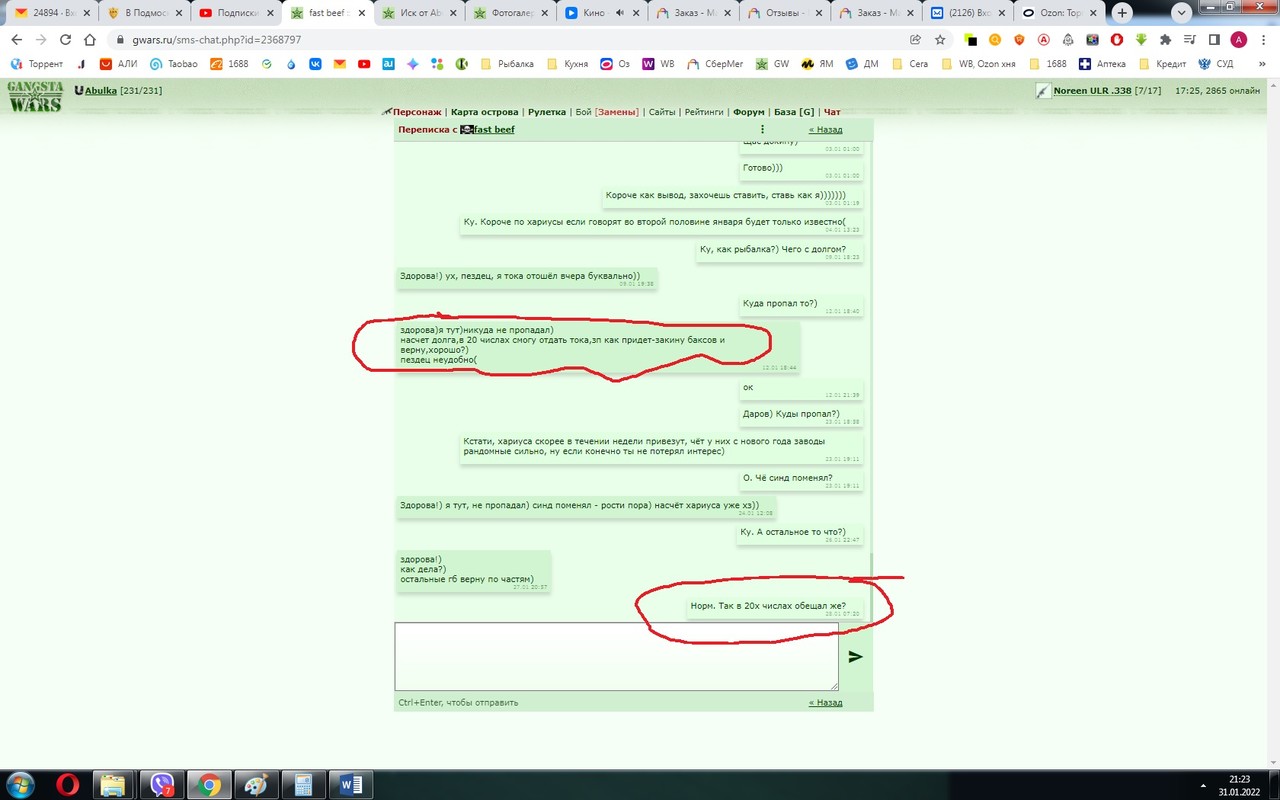This screenshot has width=1280, height=800.
Task: Click the share page icon in address bar
Action: coord(915,40)
